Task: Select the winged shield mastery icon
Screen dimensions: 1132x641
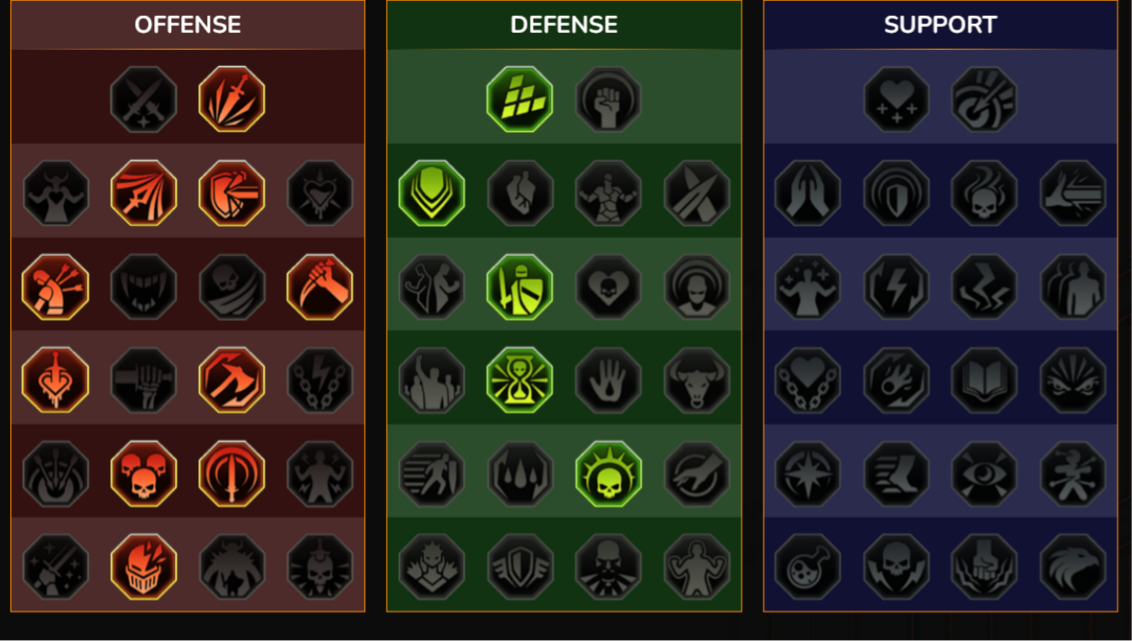Action: [520, 567]
